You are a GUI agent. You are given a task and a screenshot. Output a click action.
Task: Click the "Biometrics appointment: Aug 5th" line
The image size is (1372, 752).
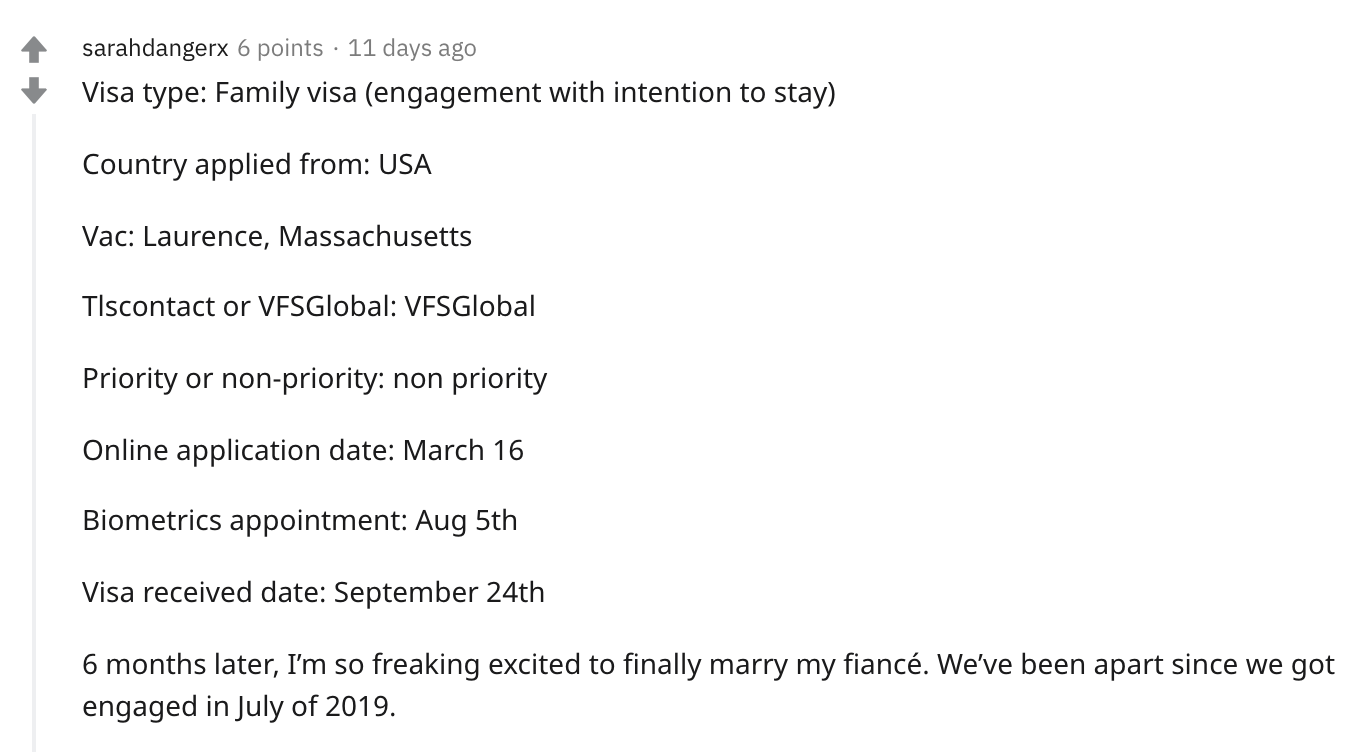point(300,521)
